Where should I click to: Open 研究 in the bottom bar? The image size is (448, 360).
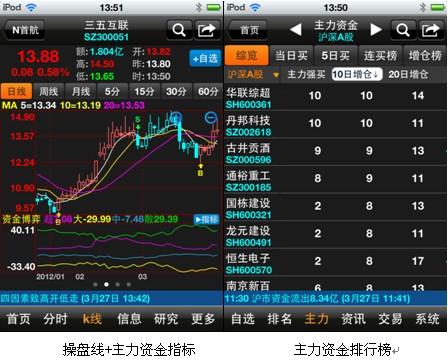pyautogui.click(x=166, y=319)
